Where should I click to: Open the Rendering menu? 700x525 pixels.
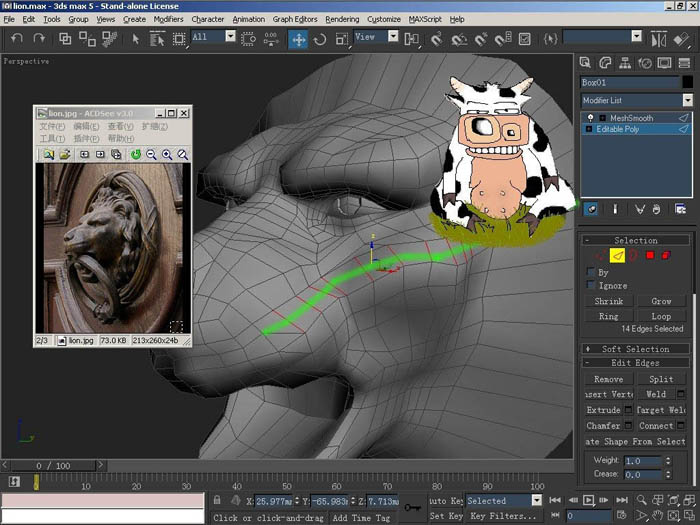coord(342,19)
